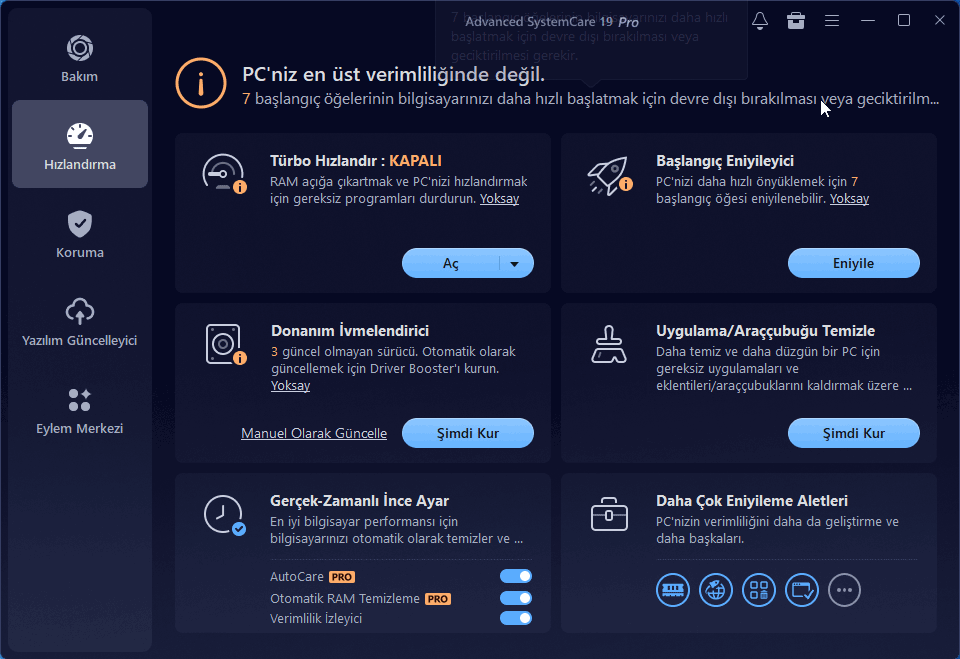The width and height of the screenshot is (960, 659).
Task: Turn on Türbo Hızlandır with Aç button
Action: click(451, 263)
